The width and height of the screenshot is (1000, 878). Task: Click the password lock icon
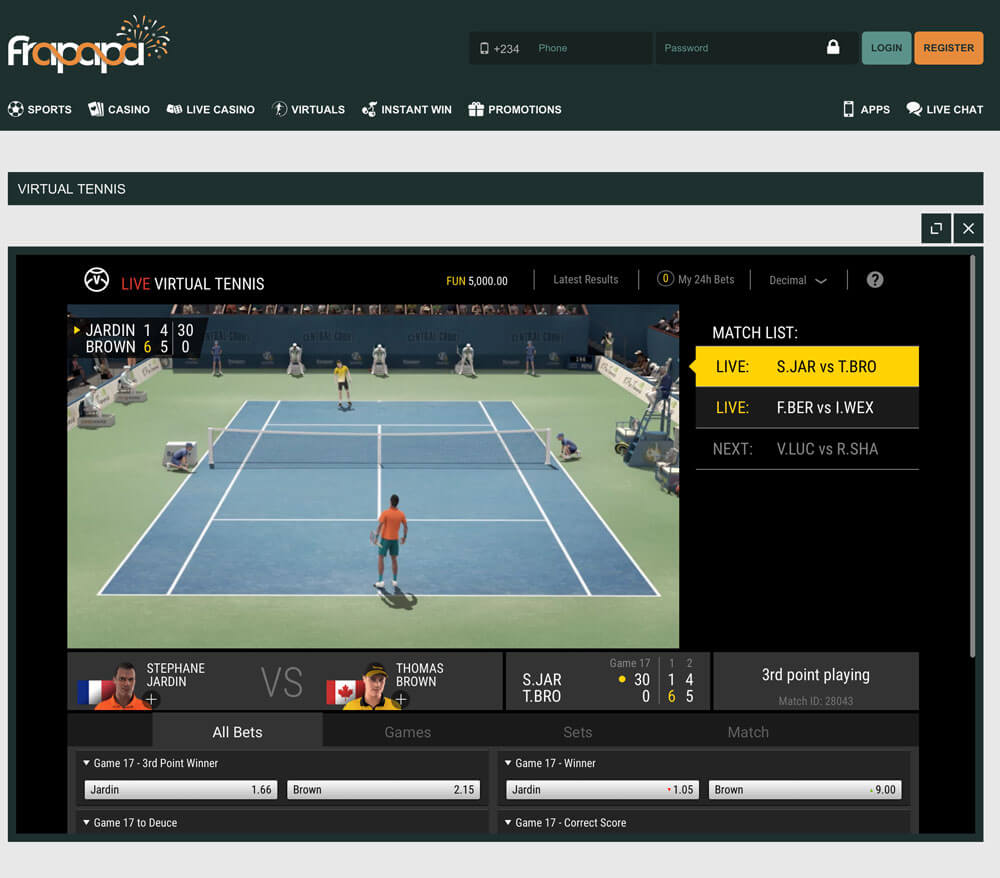833,48
